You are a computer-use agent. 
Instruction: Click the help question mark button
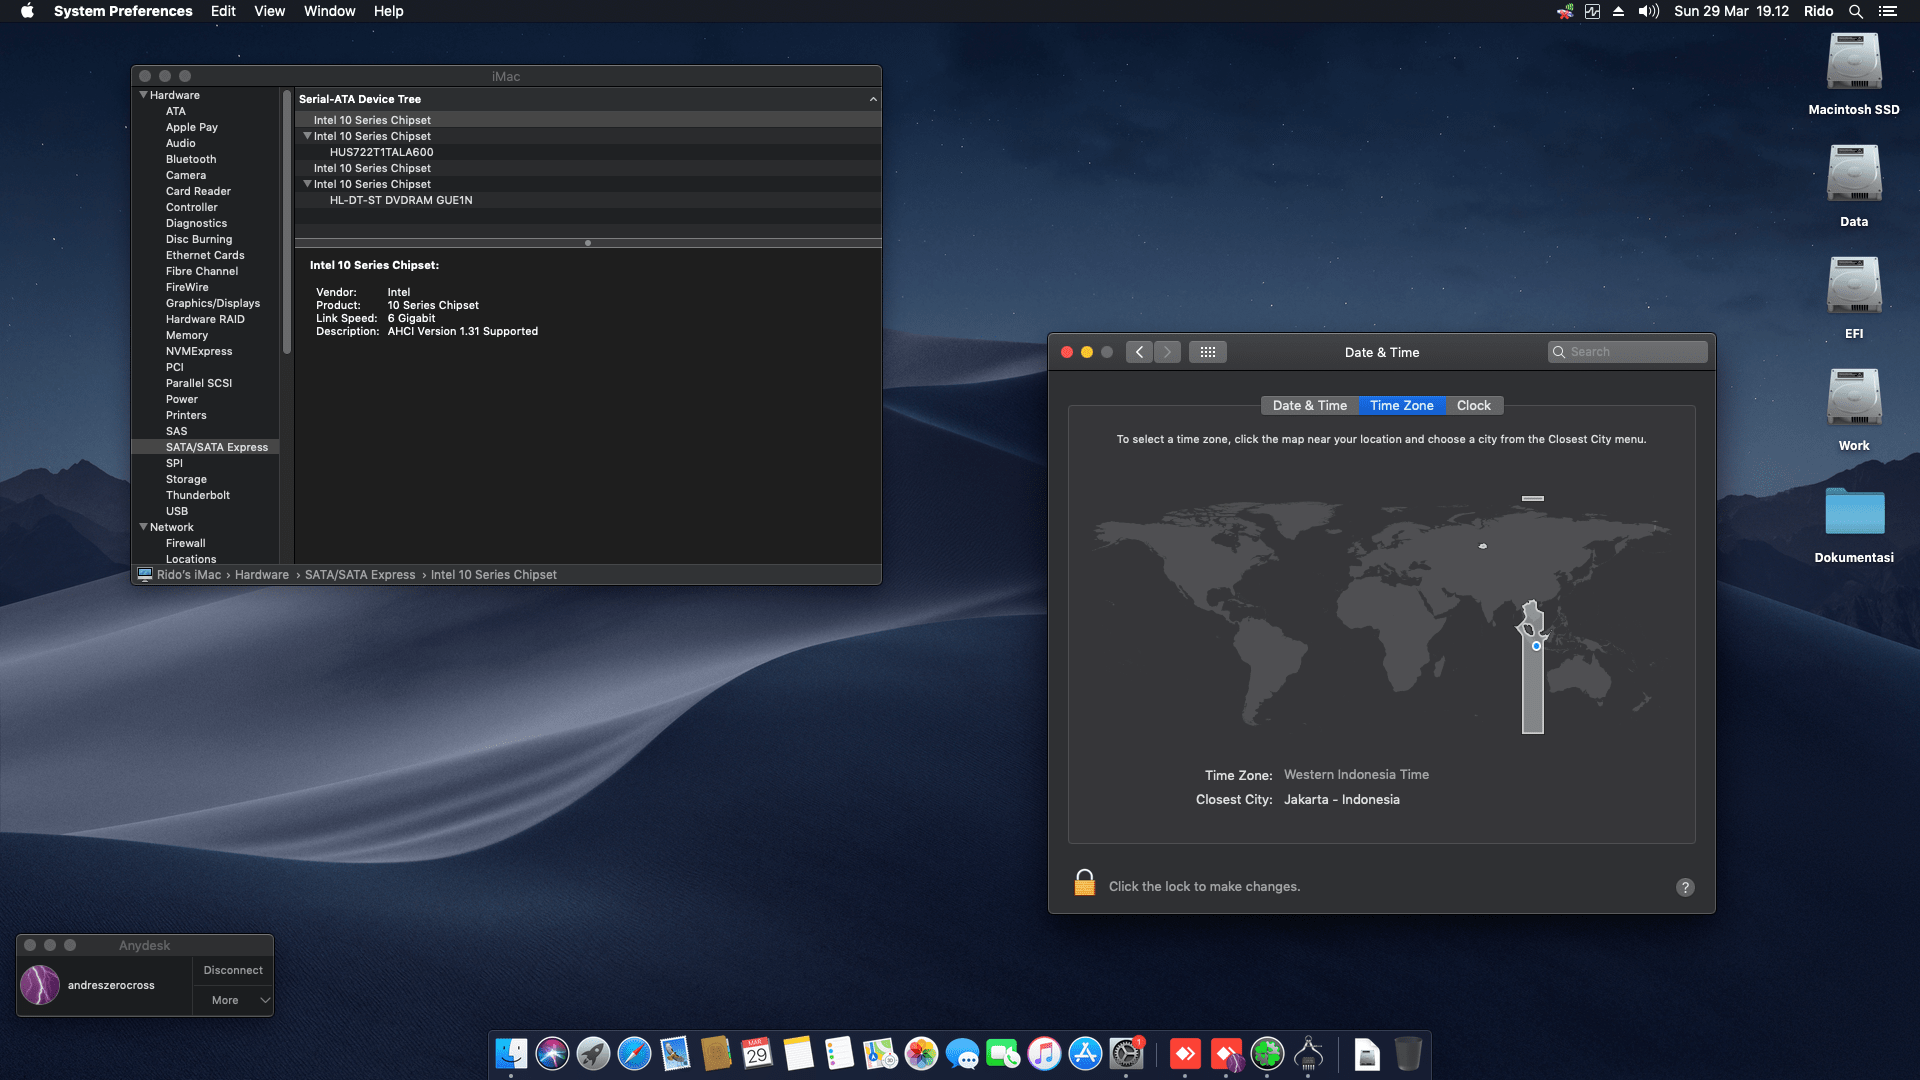[x=1685, y=887]
